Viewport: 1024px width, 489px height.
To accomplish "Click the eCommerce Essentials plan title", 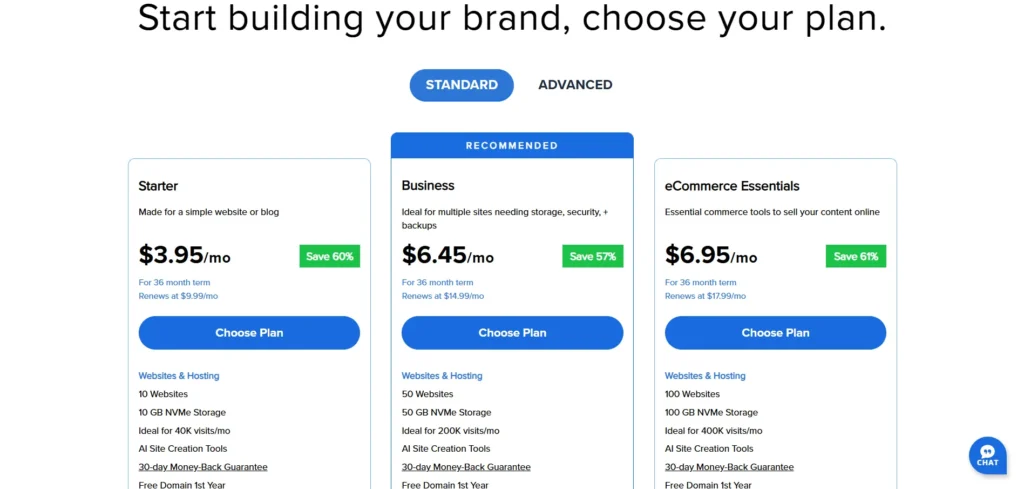I will pyautogui.click(x=732, y=186).
